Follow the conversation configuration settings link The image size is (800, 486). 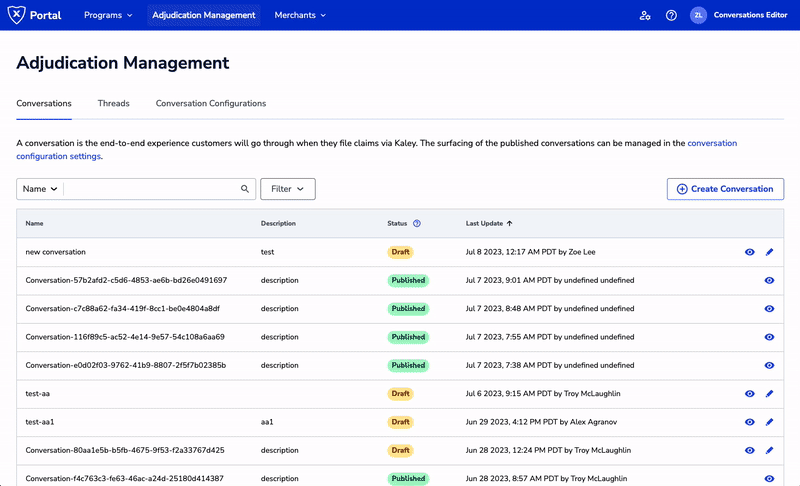coord(711,144)
